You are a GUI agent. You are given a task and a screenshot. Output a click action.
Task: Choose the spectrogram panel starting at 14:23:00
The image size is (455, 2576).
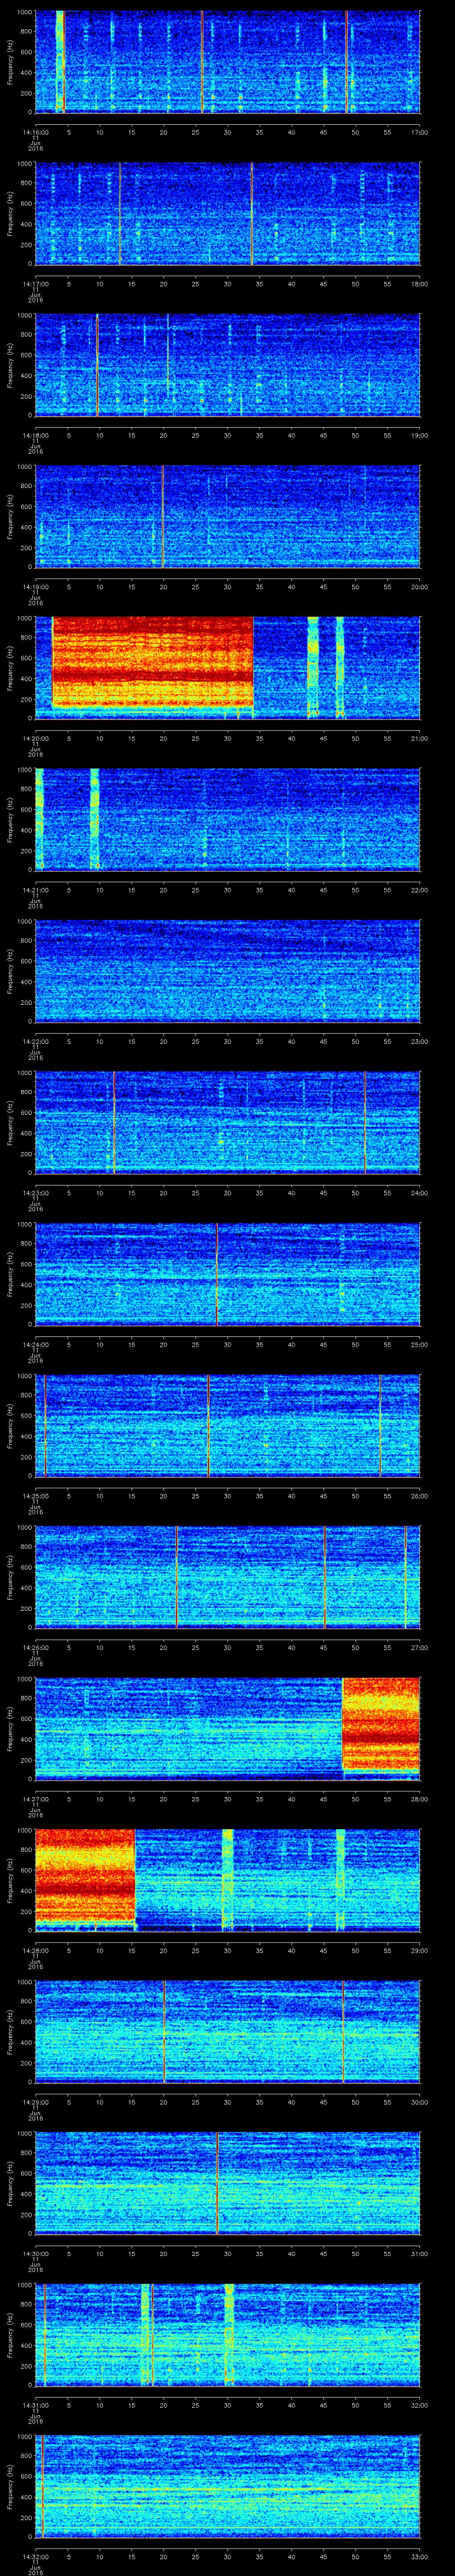(x=227, y=1123)
